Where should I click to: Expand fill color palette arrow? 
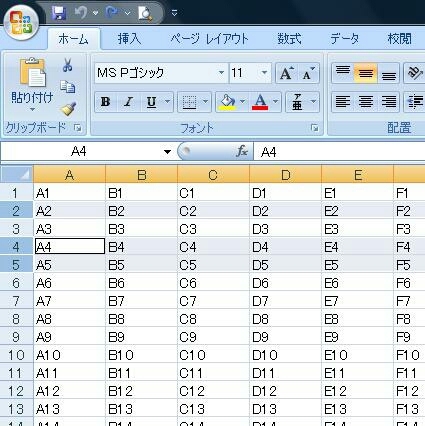tap(243, 102)
